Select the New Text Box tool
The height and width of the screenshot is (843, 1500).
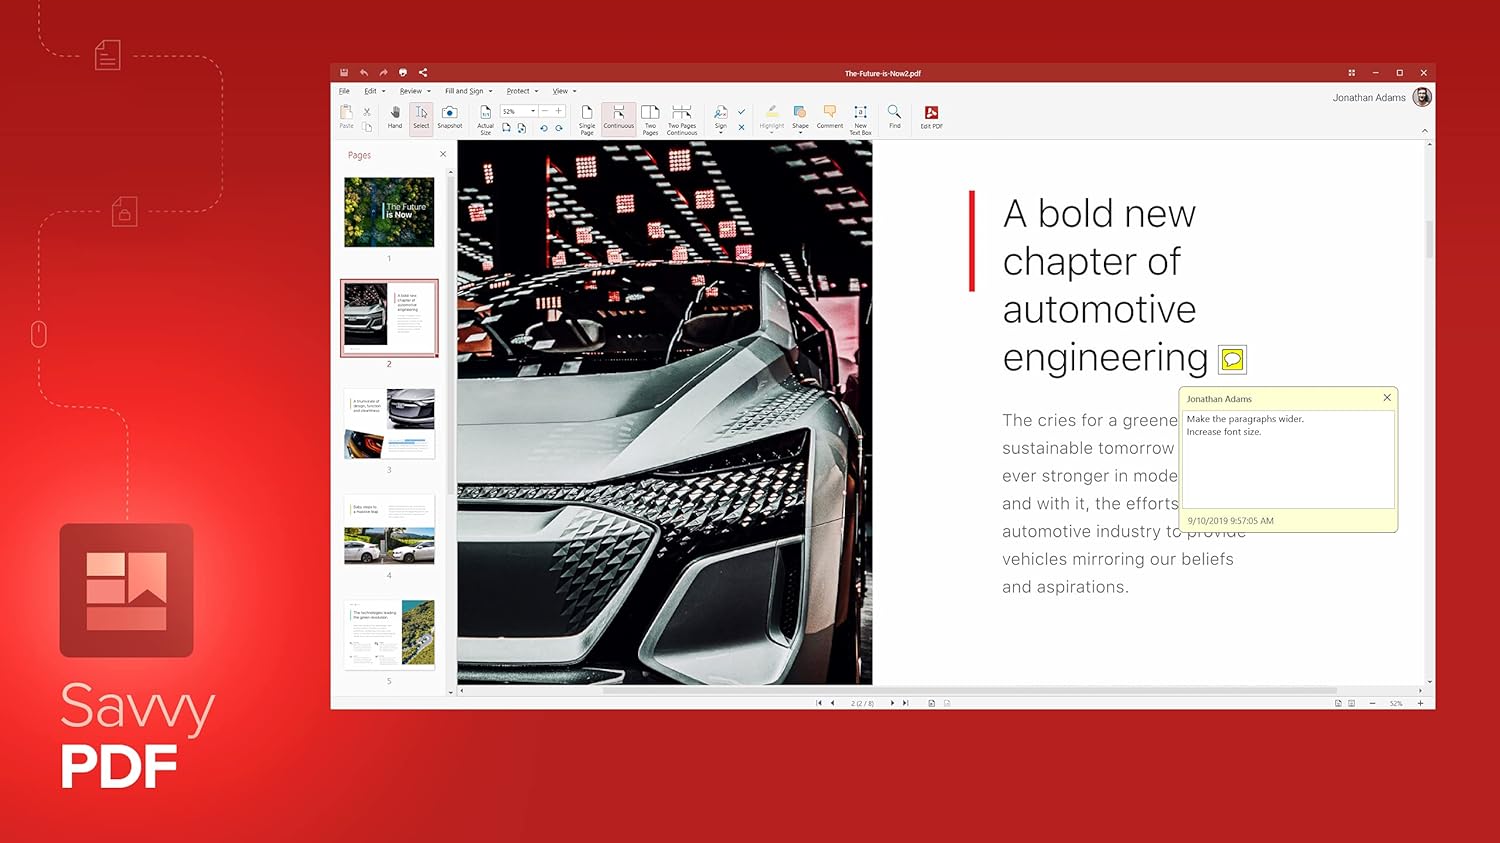(861, 114)
